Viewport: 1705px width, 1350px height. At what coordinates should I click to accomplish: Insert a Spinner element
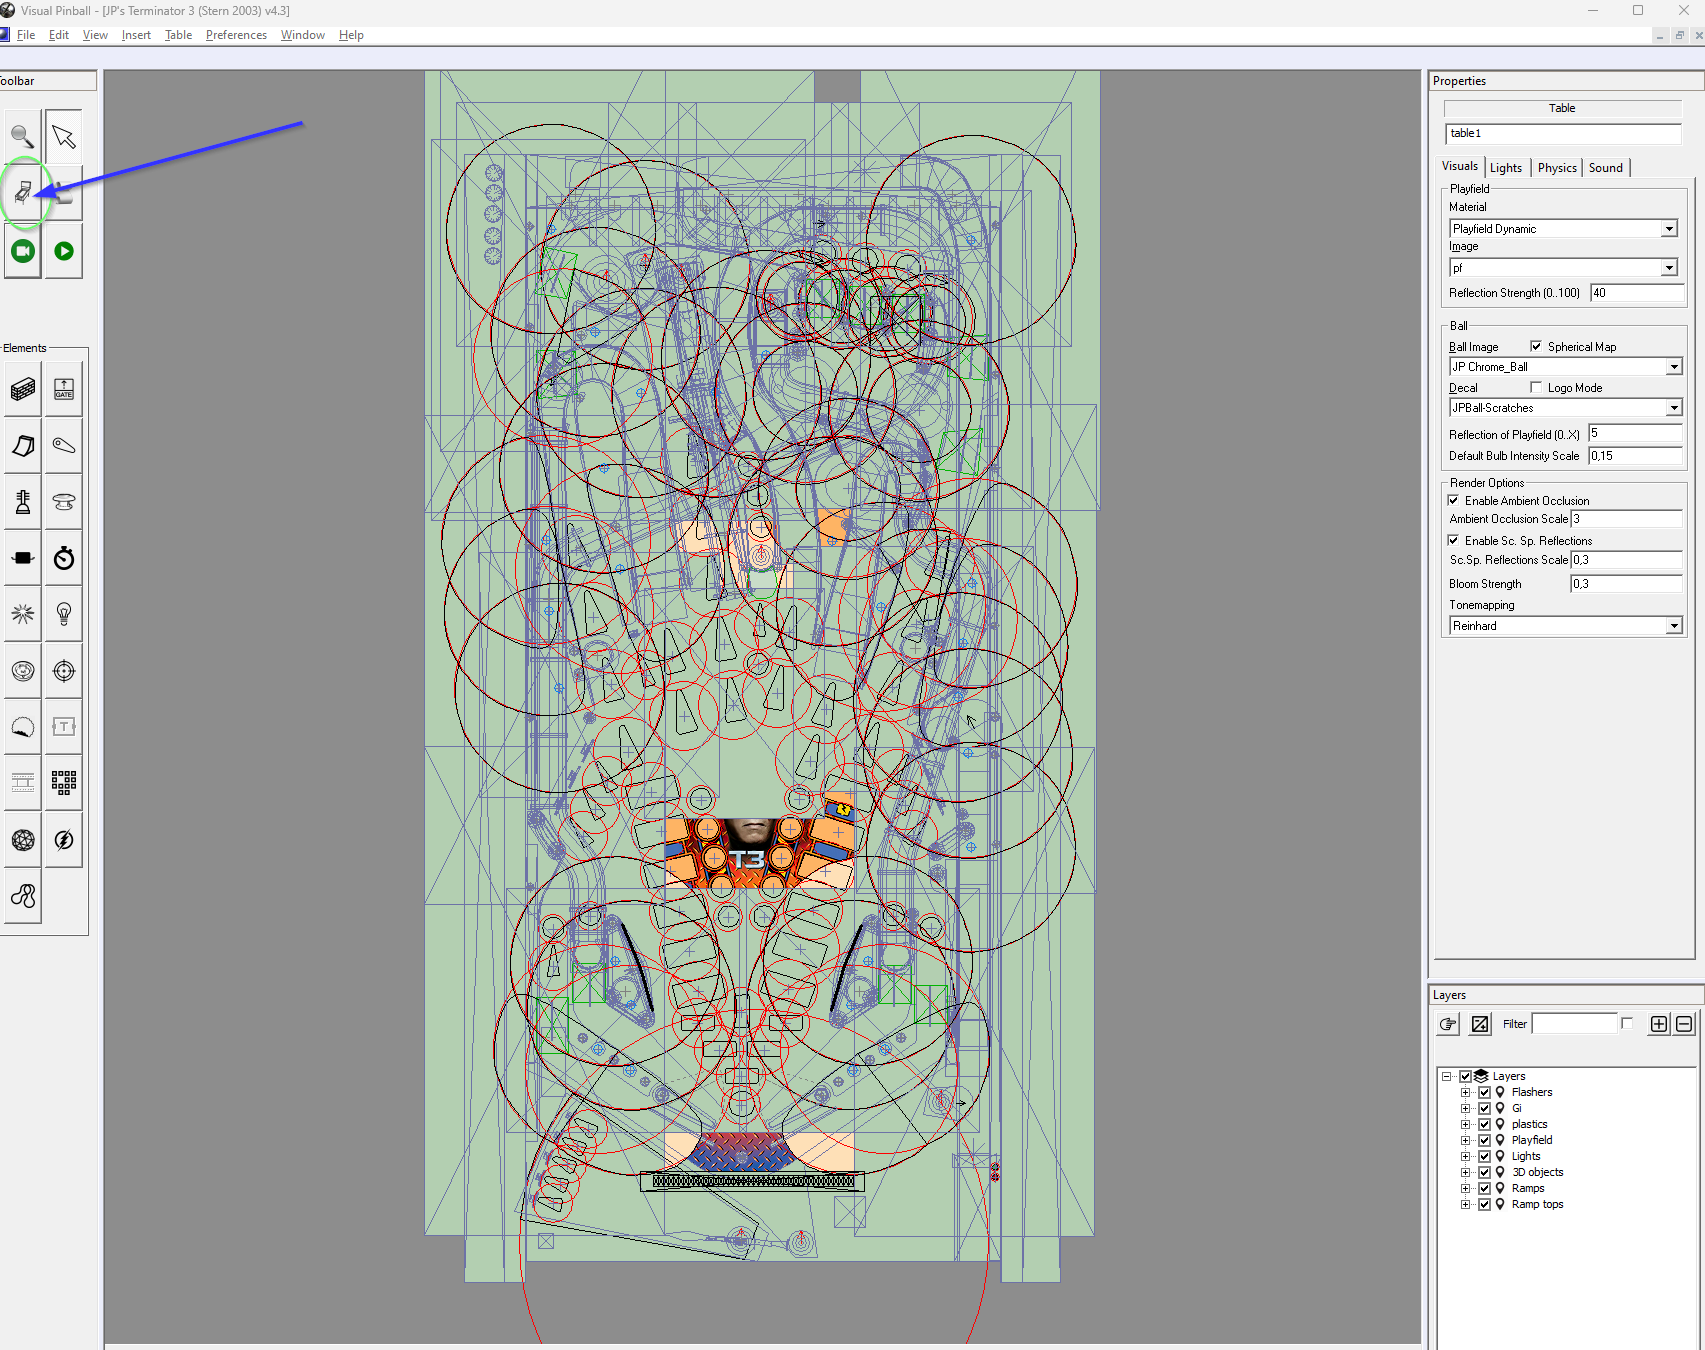pyautogui.click(x=23, y=558)
